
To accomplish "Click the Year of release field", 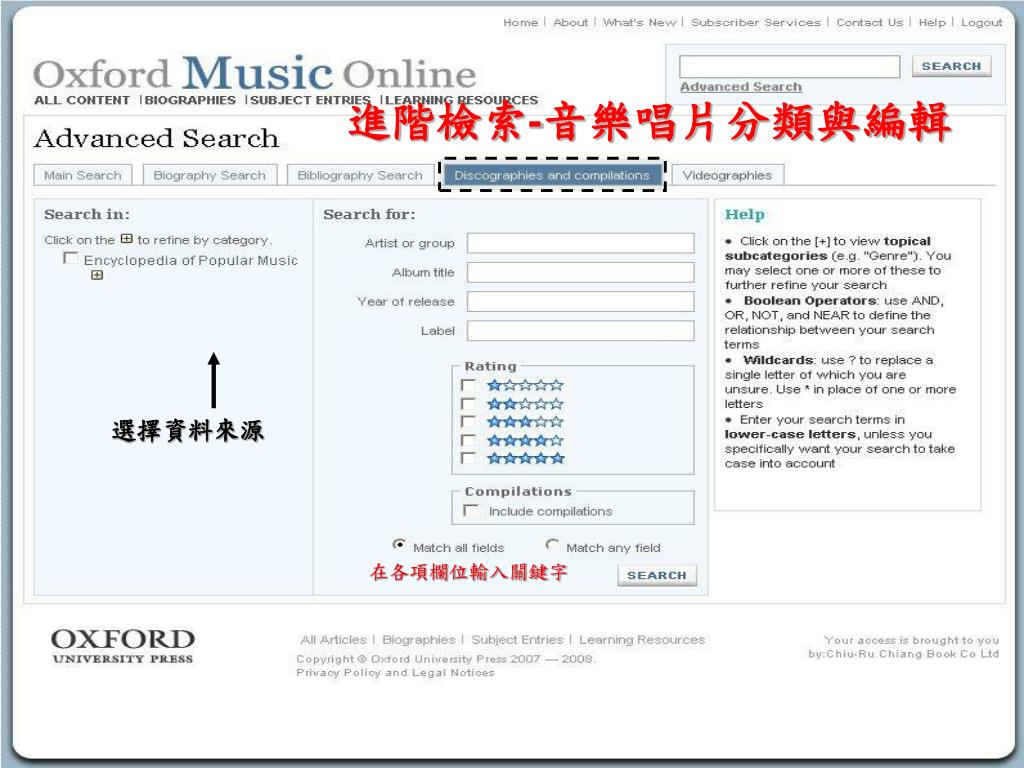I will pos(581,302).
